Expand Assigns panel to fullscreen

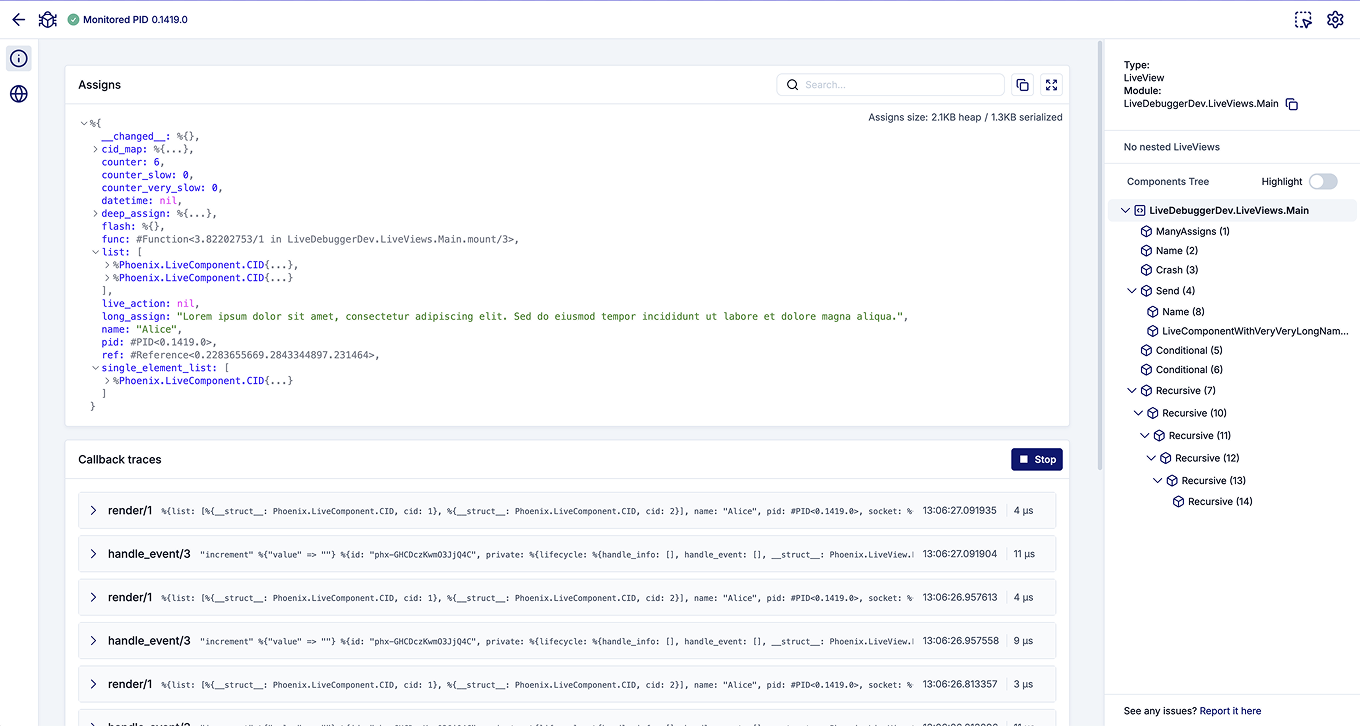[1051, 85]
